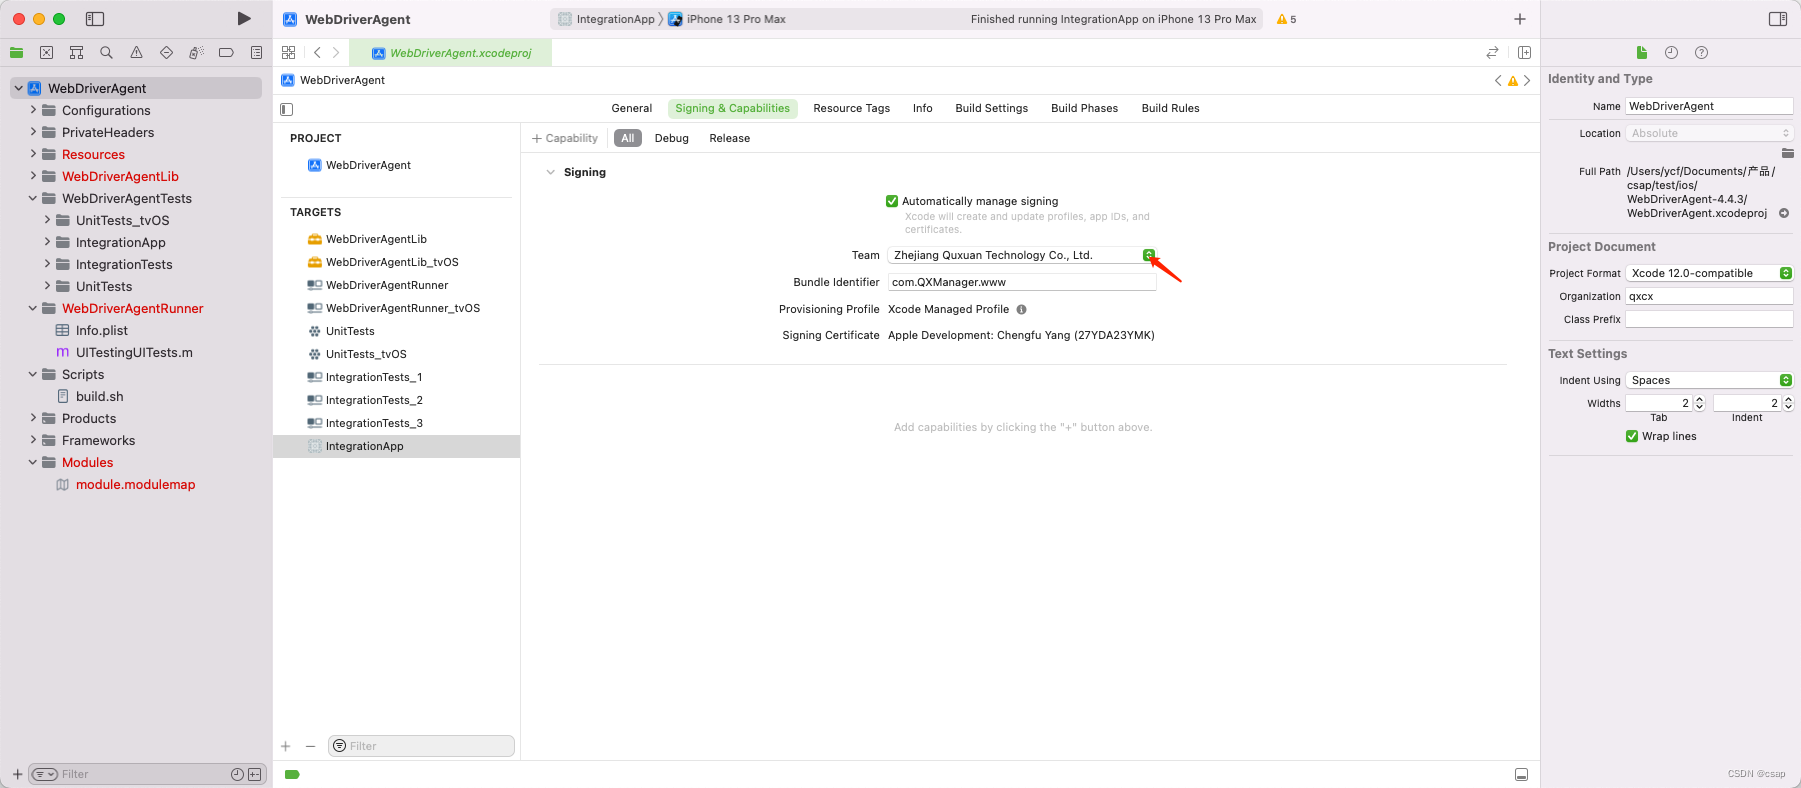Open the File inspector tab
The height and width of the screenshot is (788, 1801).
(x=1641, y=52)
